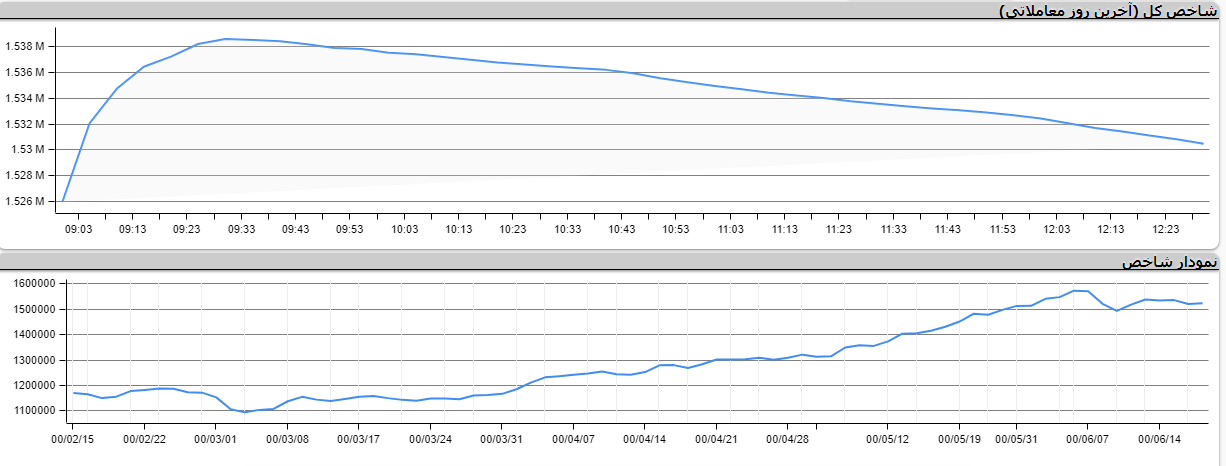Click the 'نمودار شاخص' panel header
1226x466 pixels.
[x=1169, y=262]
